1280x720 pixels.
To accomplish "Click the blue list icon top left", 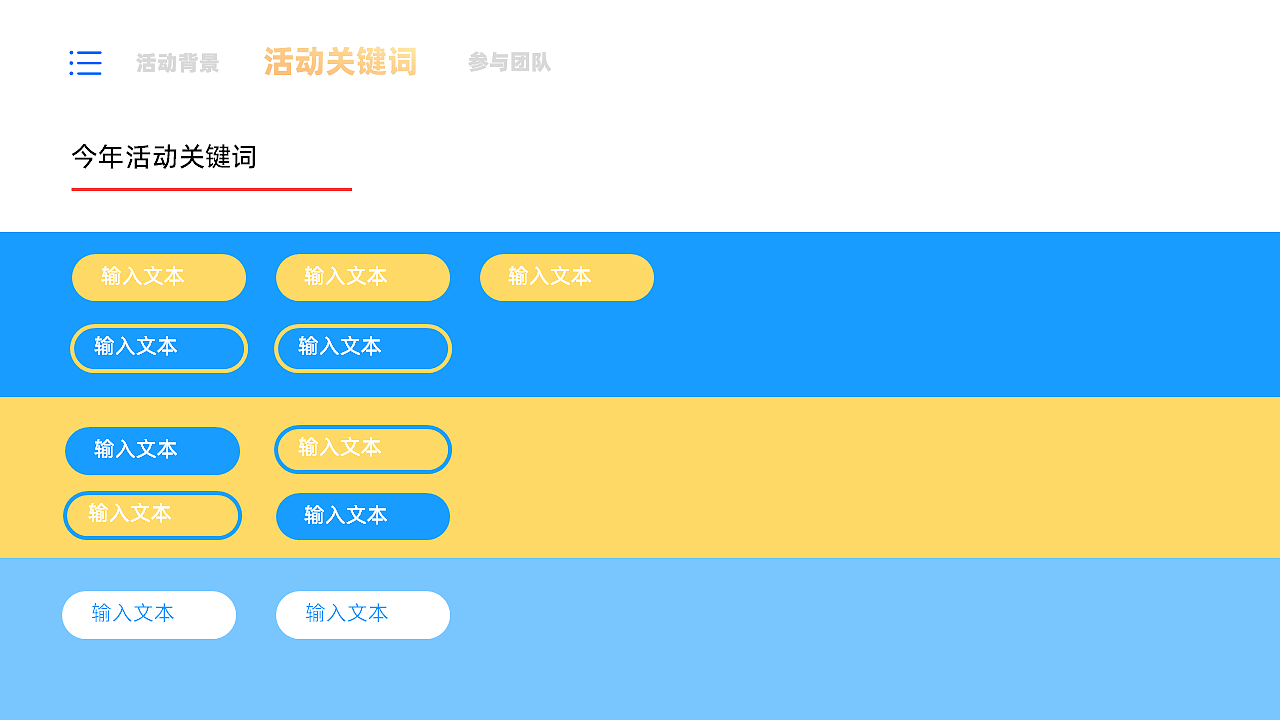I will pyautogui.click(x=85, y=63).
